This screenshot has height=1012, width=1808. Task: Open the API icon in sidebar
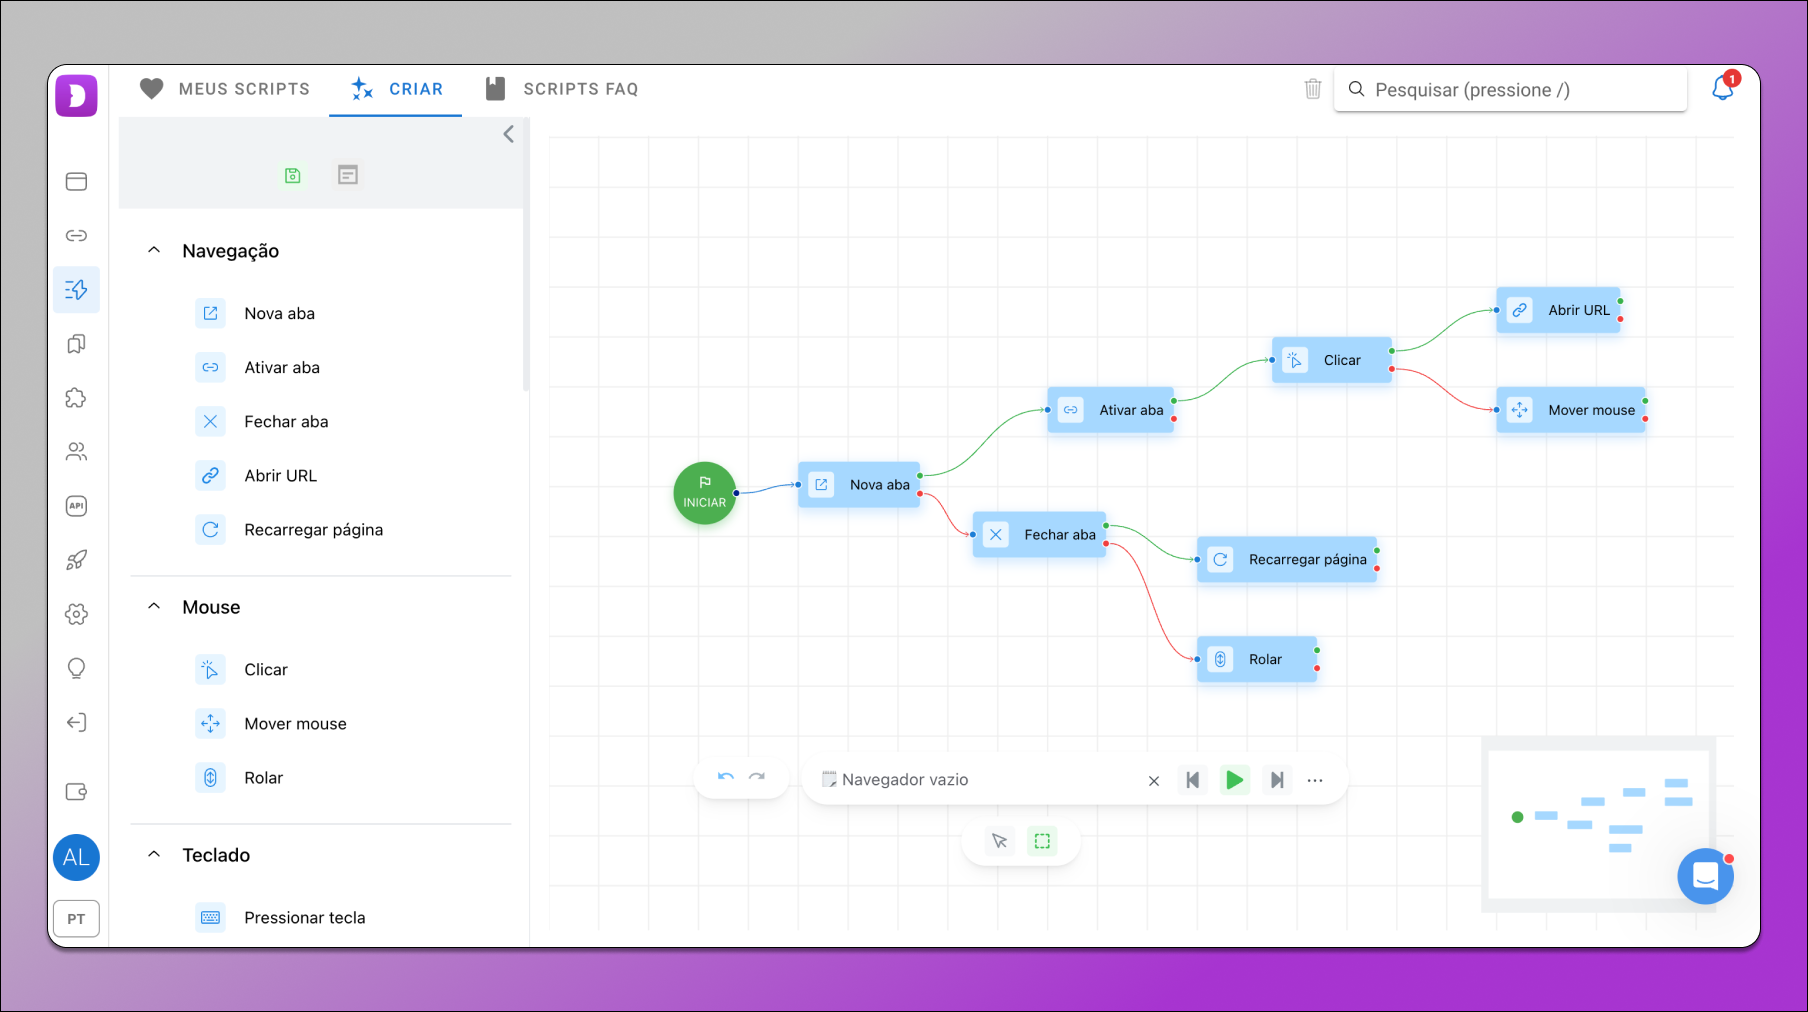pyautogui.click(x=76, y=506)
